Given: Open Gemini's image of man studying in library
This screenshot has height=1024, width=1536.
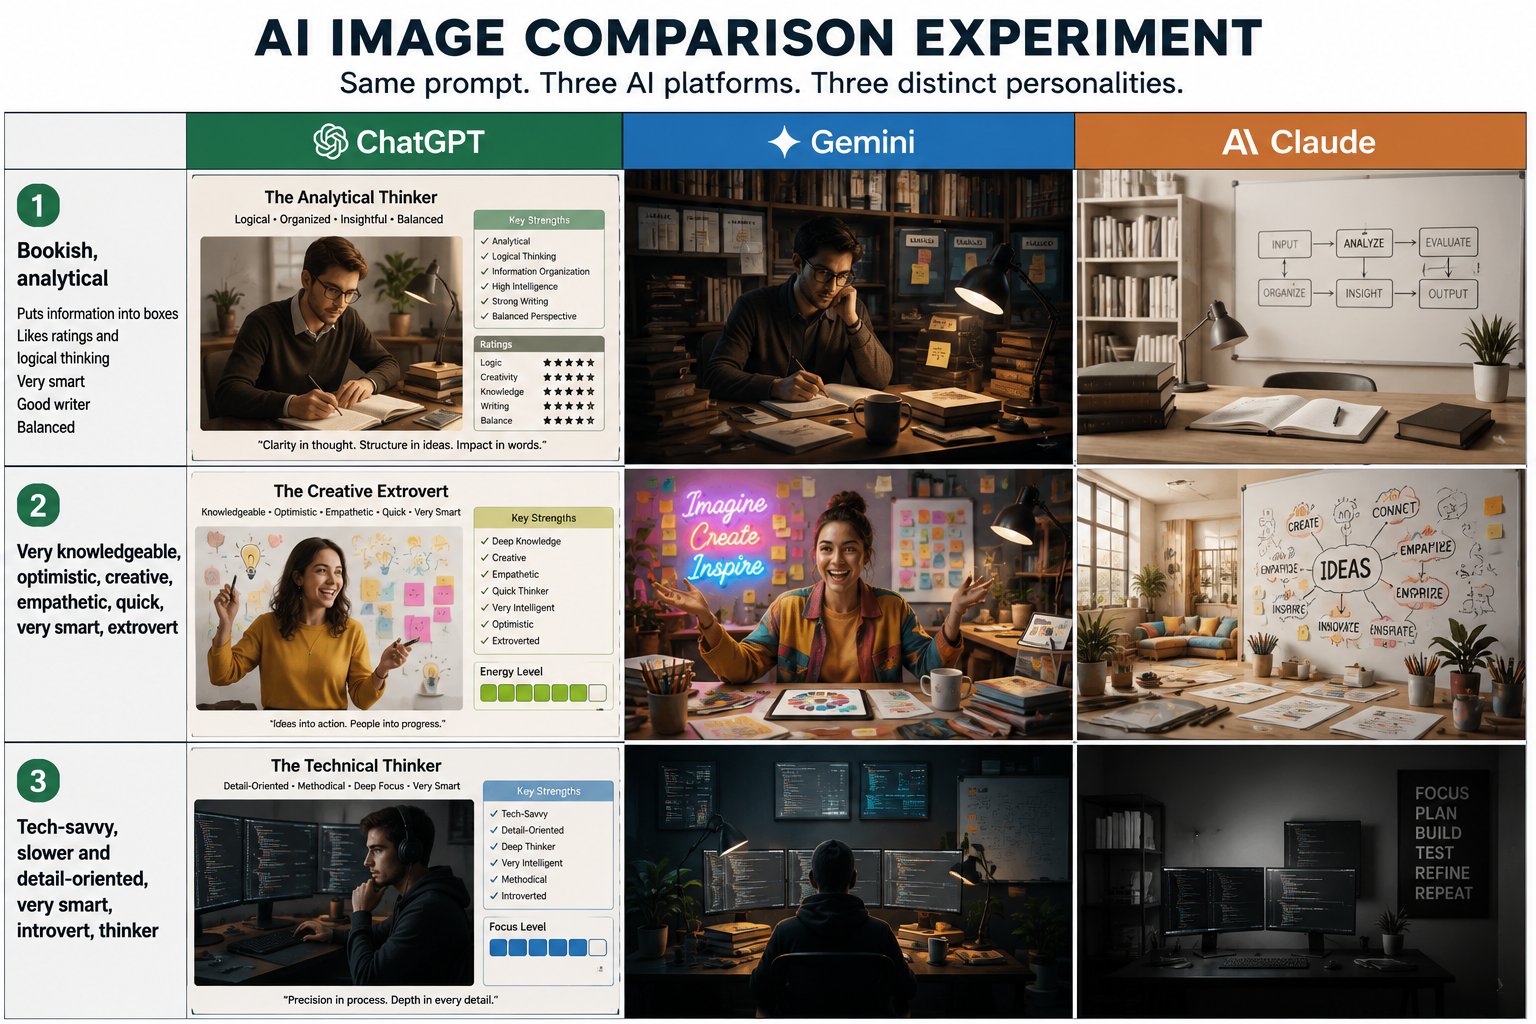Looking at the screenshot, I should point(848,317).
